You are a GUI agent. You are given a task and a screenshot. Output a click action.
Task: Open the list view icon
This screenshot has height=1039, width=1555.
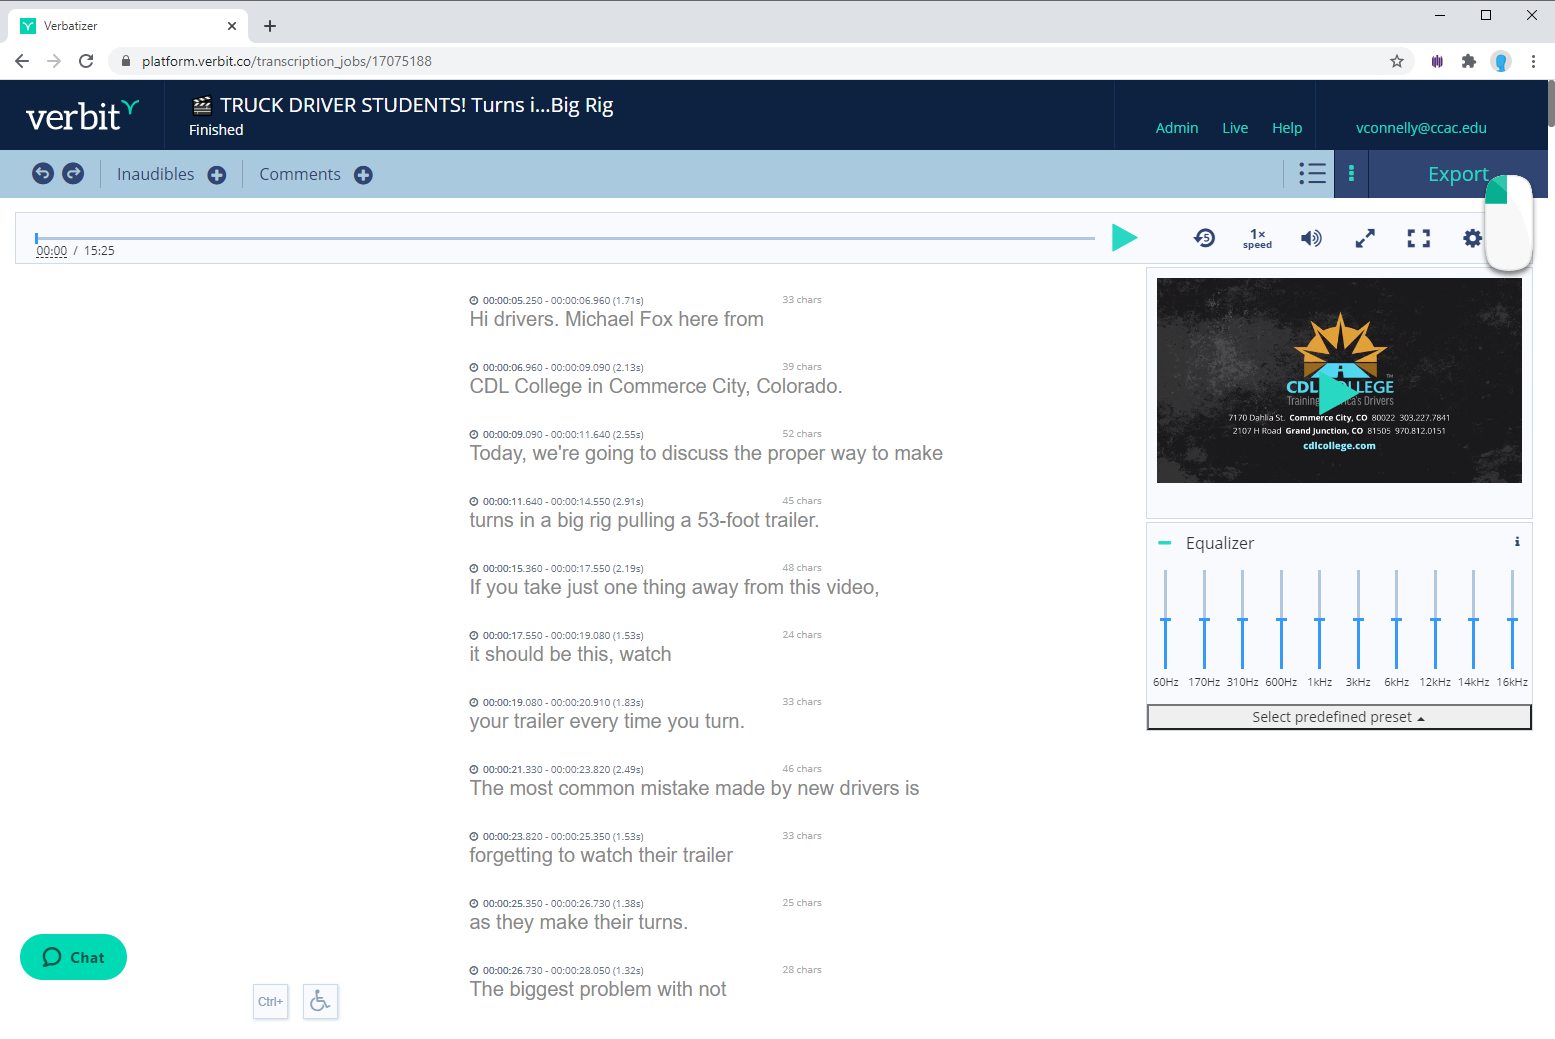(1312, 174)
